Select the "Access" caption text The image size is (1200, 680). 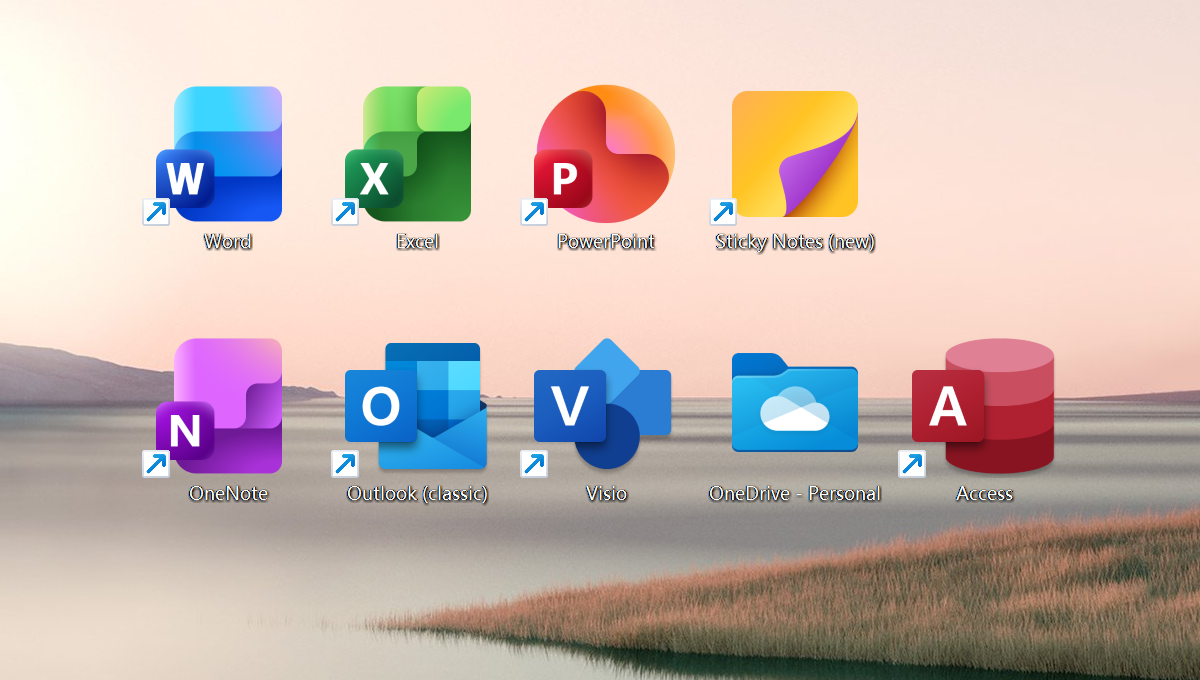click(984, 494)
